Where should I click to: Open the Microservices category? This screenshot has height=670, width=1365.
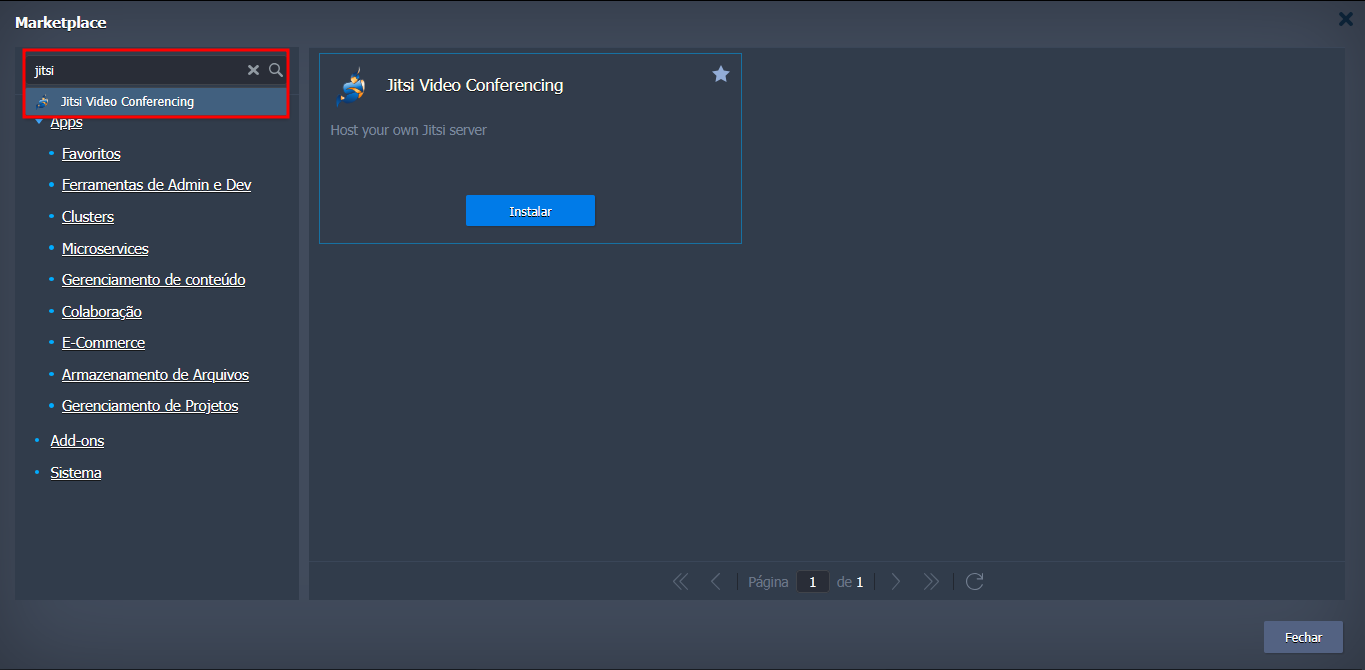click(105, 248)
